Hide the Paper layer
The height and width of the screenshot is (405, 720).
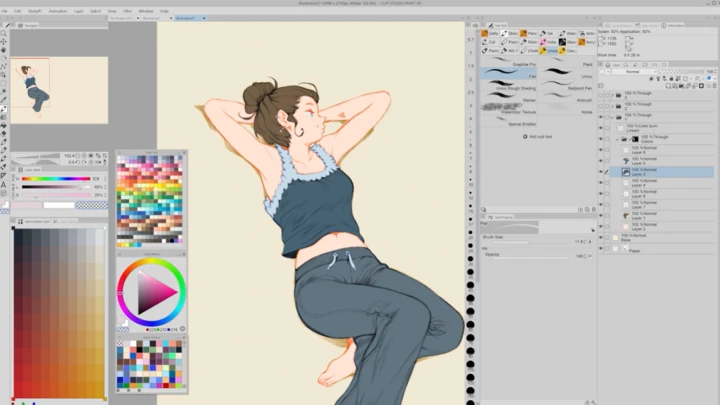[x=601, y=248]
